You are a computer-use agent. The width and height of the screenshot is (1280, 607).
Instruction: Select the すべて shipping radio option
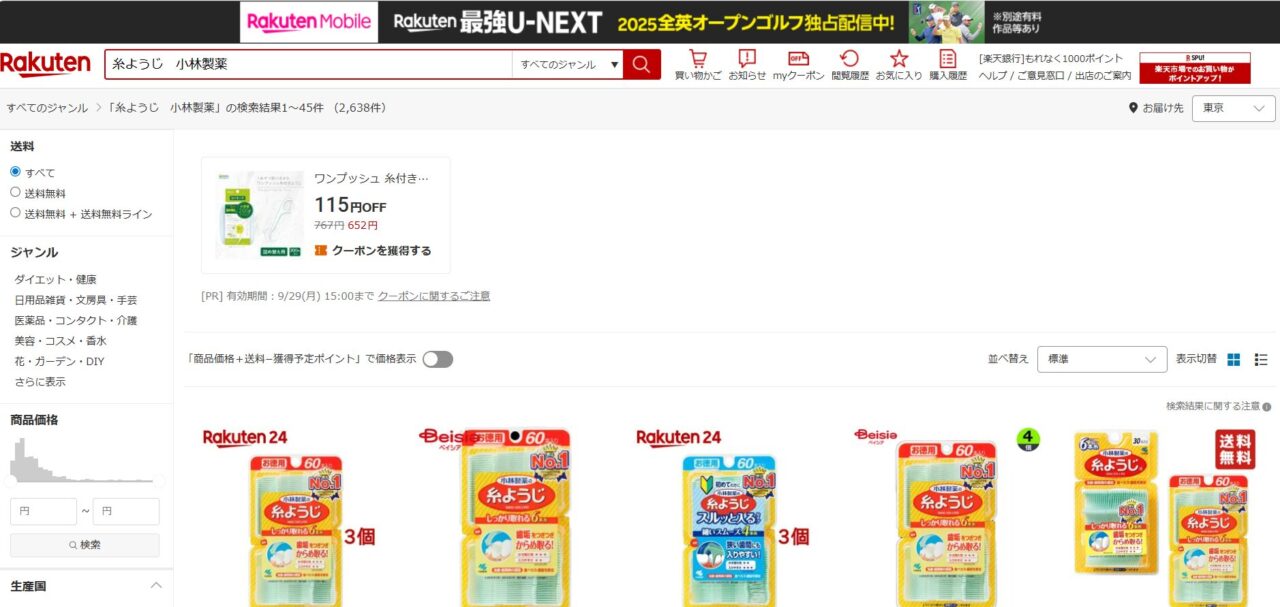(x=15, y=172)
